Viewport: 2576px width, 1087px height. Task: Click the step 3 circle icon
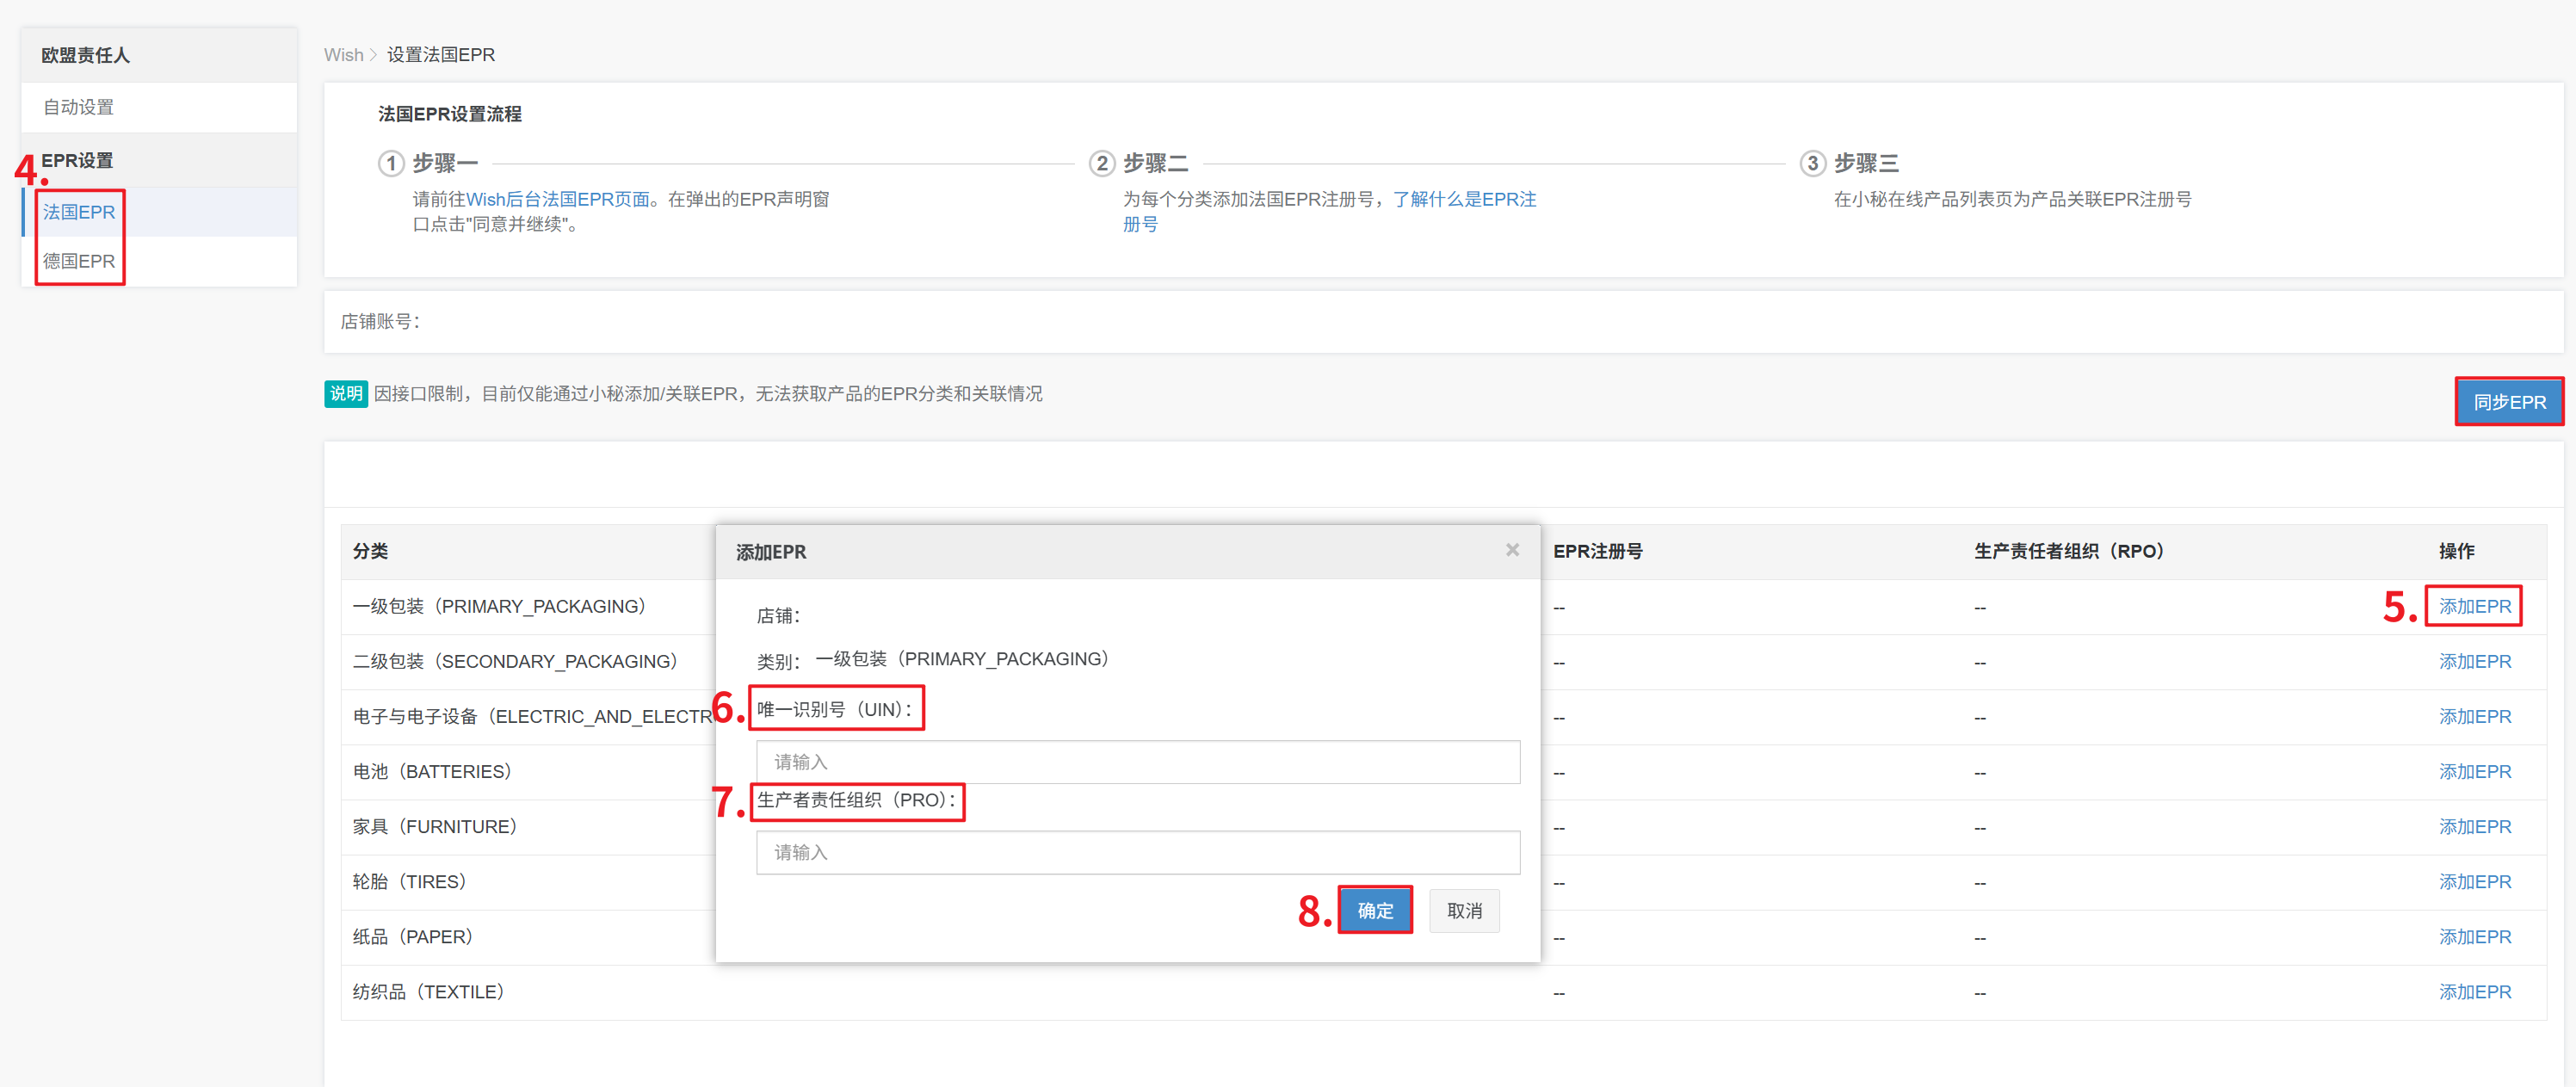click(x=1812, y=163)
